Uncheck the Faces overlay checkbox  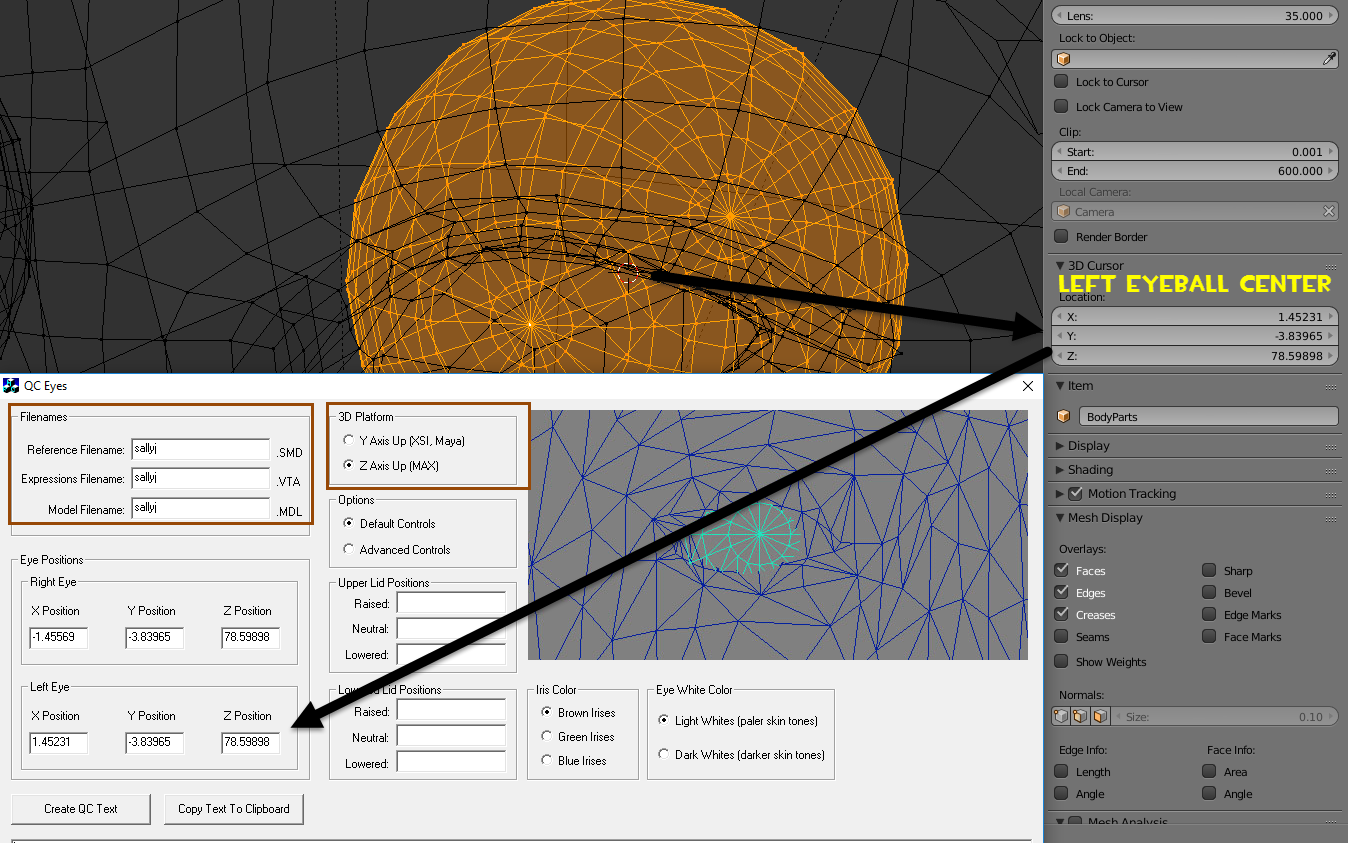(x=1061, y=571)
